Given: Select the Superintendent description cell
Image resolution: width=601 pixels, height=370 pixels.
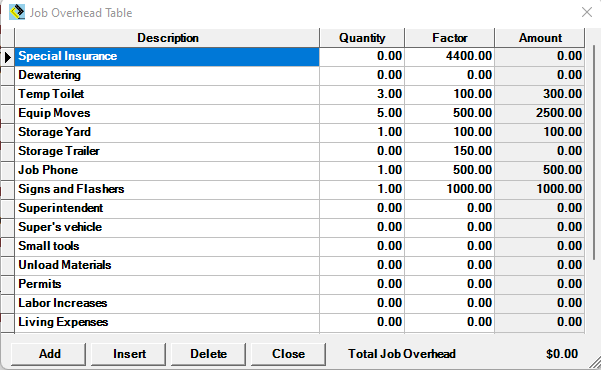Looking at the screenshot, I should point(167,209).
